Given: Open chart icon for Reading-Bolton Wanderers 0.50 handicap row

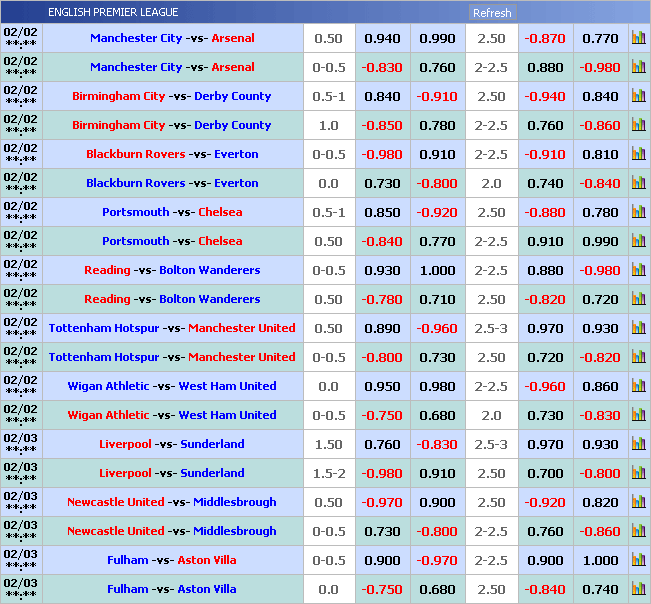Looking at the screenshot, I should (638, 299).
